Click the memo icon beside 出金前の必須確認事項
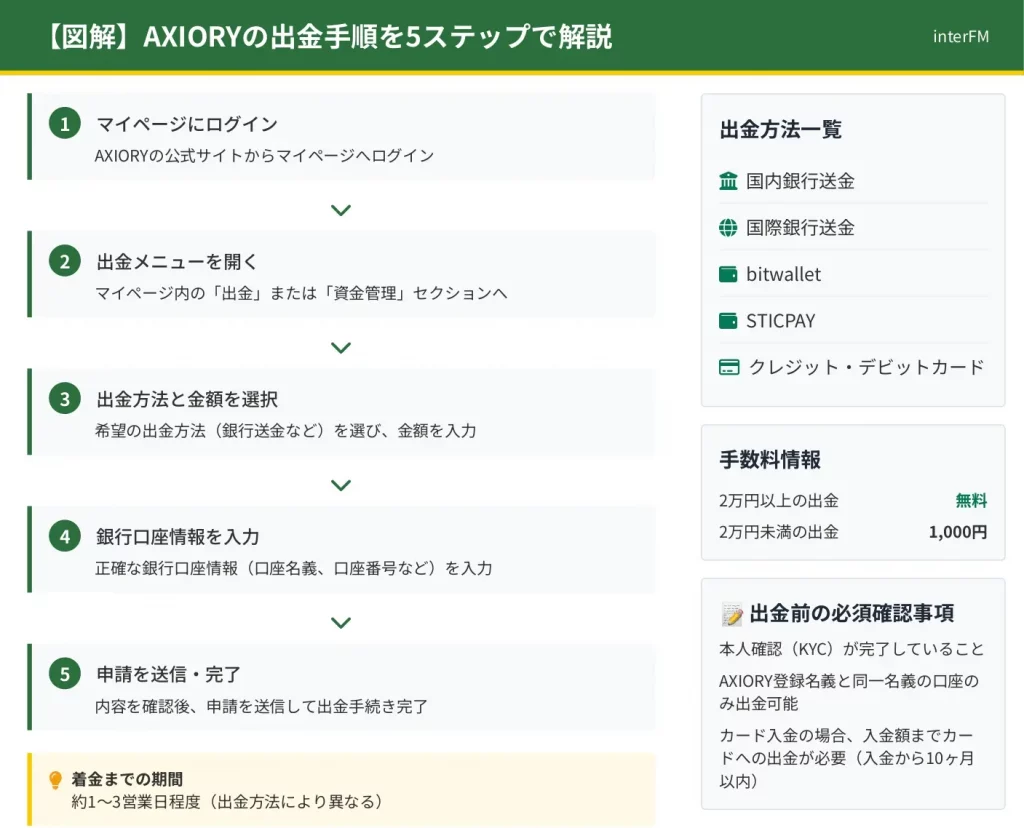 coord(731,614)
